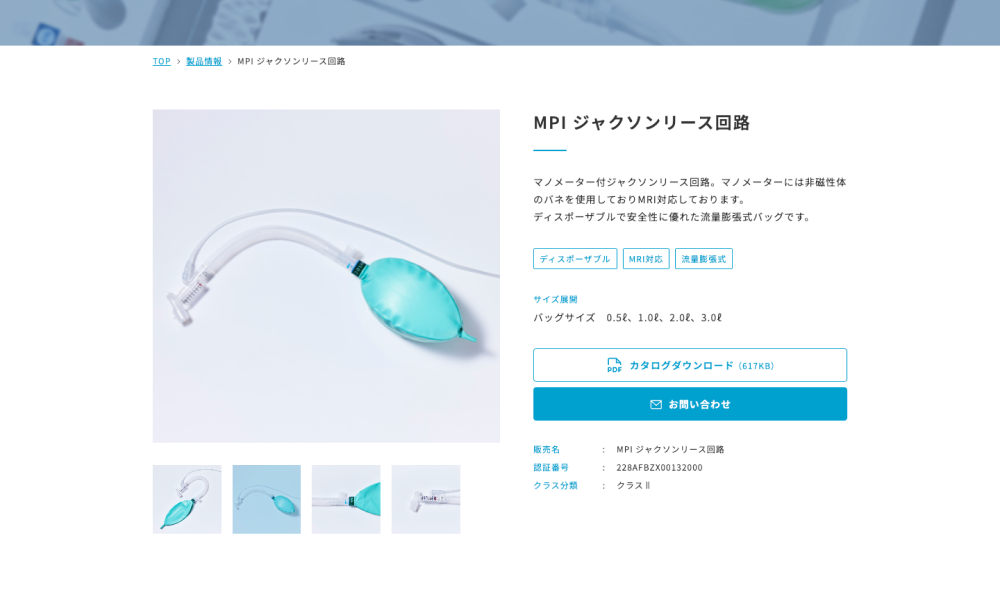Click the main product image

click(326, 276)
